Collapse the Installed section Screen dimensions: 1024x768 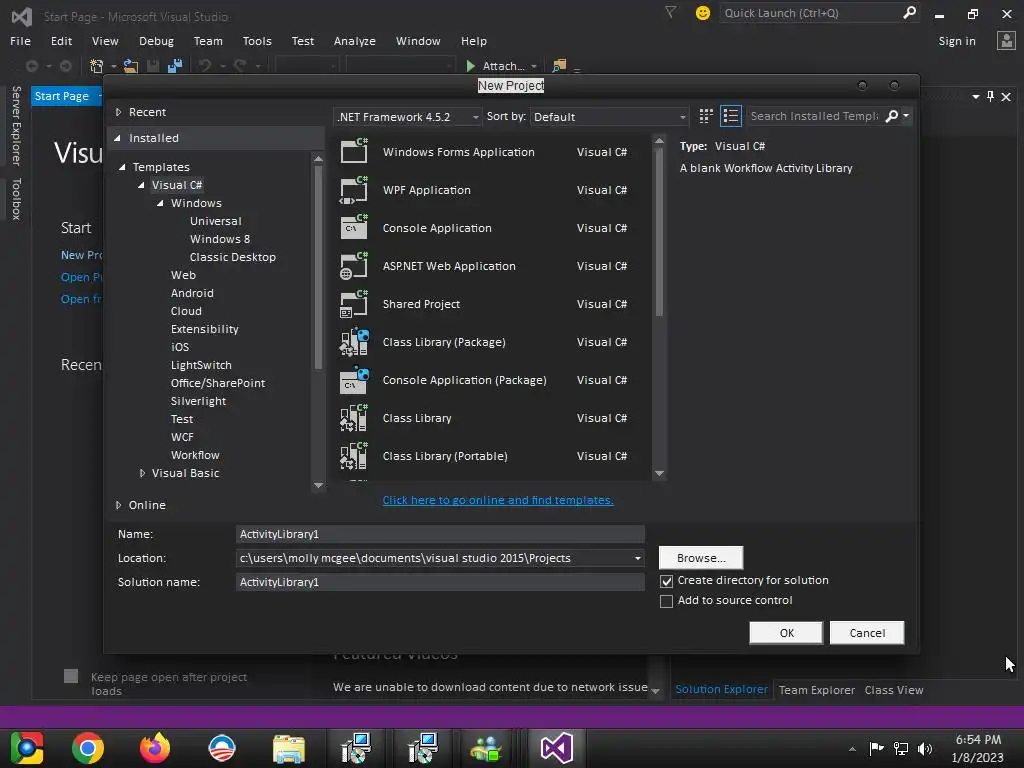pos(118,138)
